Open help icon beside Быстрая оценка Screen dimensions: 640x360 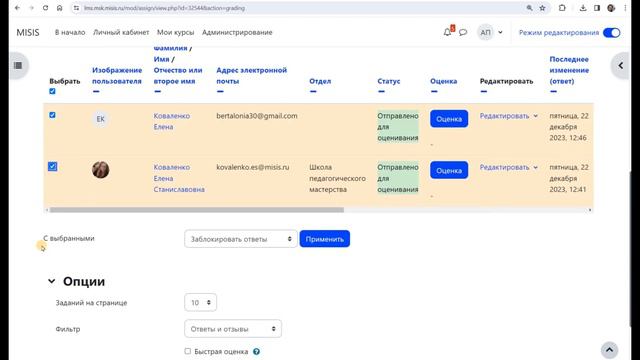pyautogui.click(x=256, y=351)
